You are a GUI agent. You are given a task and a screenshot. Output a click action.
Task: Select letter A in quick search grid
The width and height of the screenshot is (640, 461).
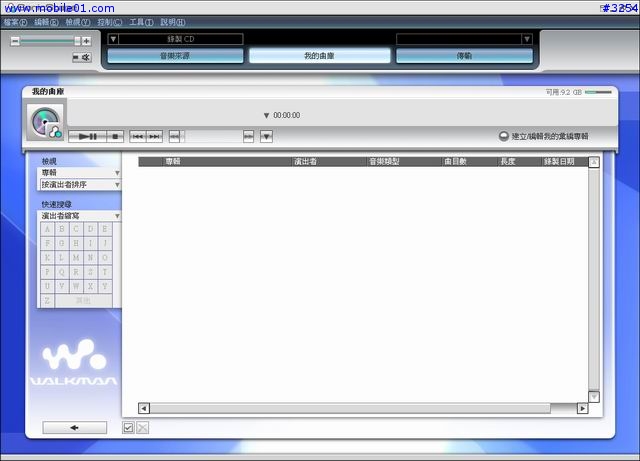pyautogui.click(x=47, y=229)
